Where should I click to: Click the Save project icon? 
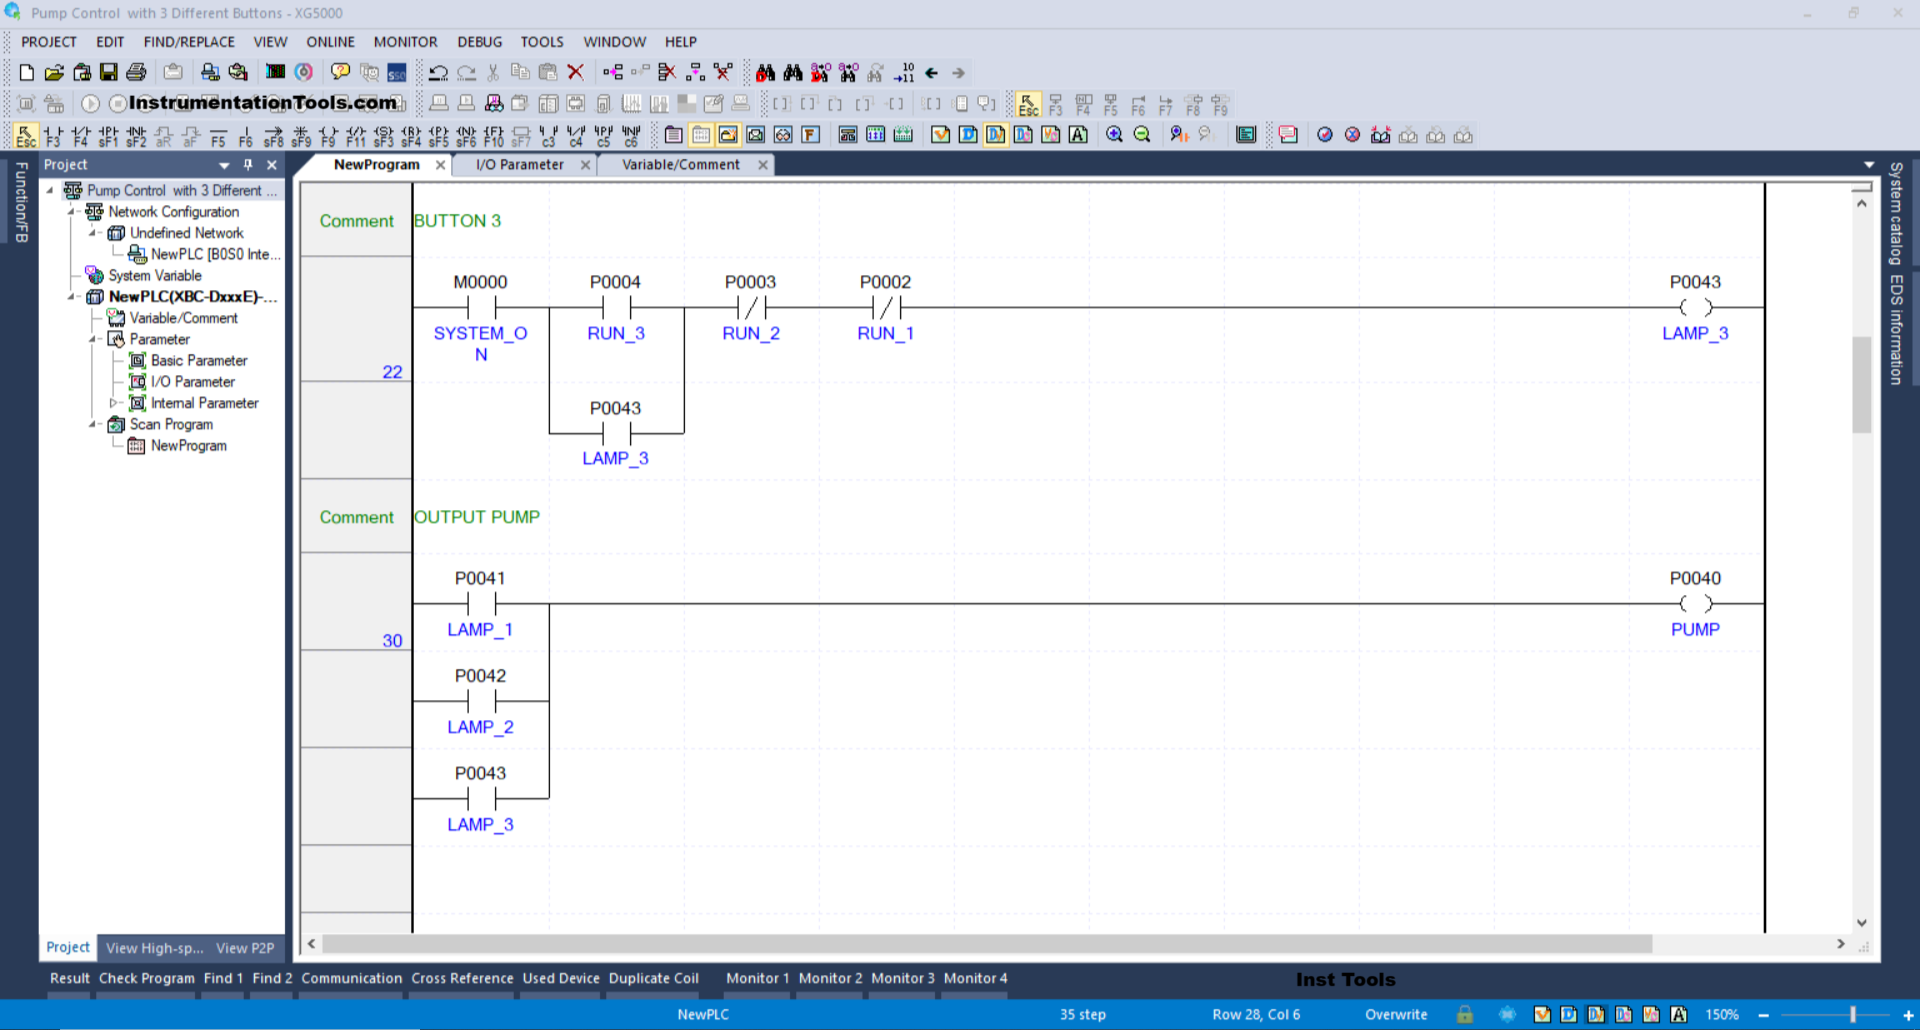tap(109, 72)
